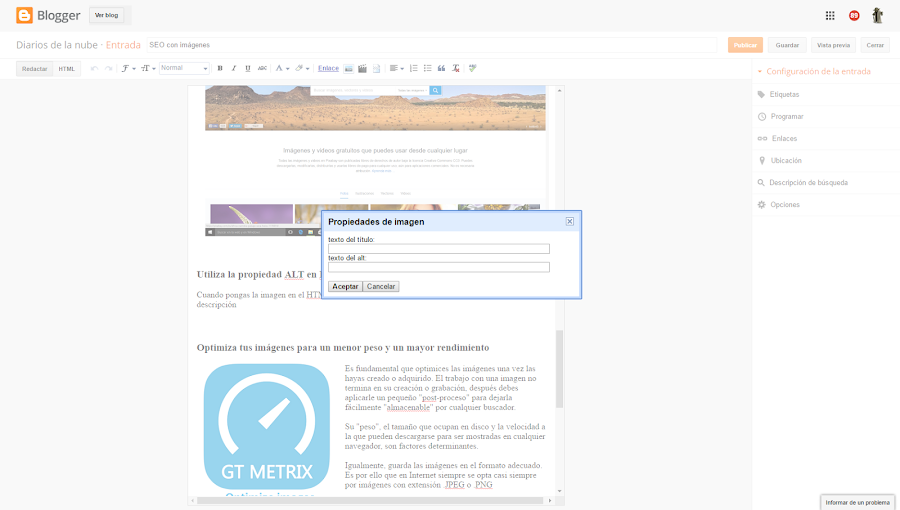This screenshot has height=510, width=900.
Task: Click the insert image icon
Action: (x=348, y=68)
